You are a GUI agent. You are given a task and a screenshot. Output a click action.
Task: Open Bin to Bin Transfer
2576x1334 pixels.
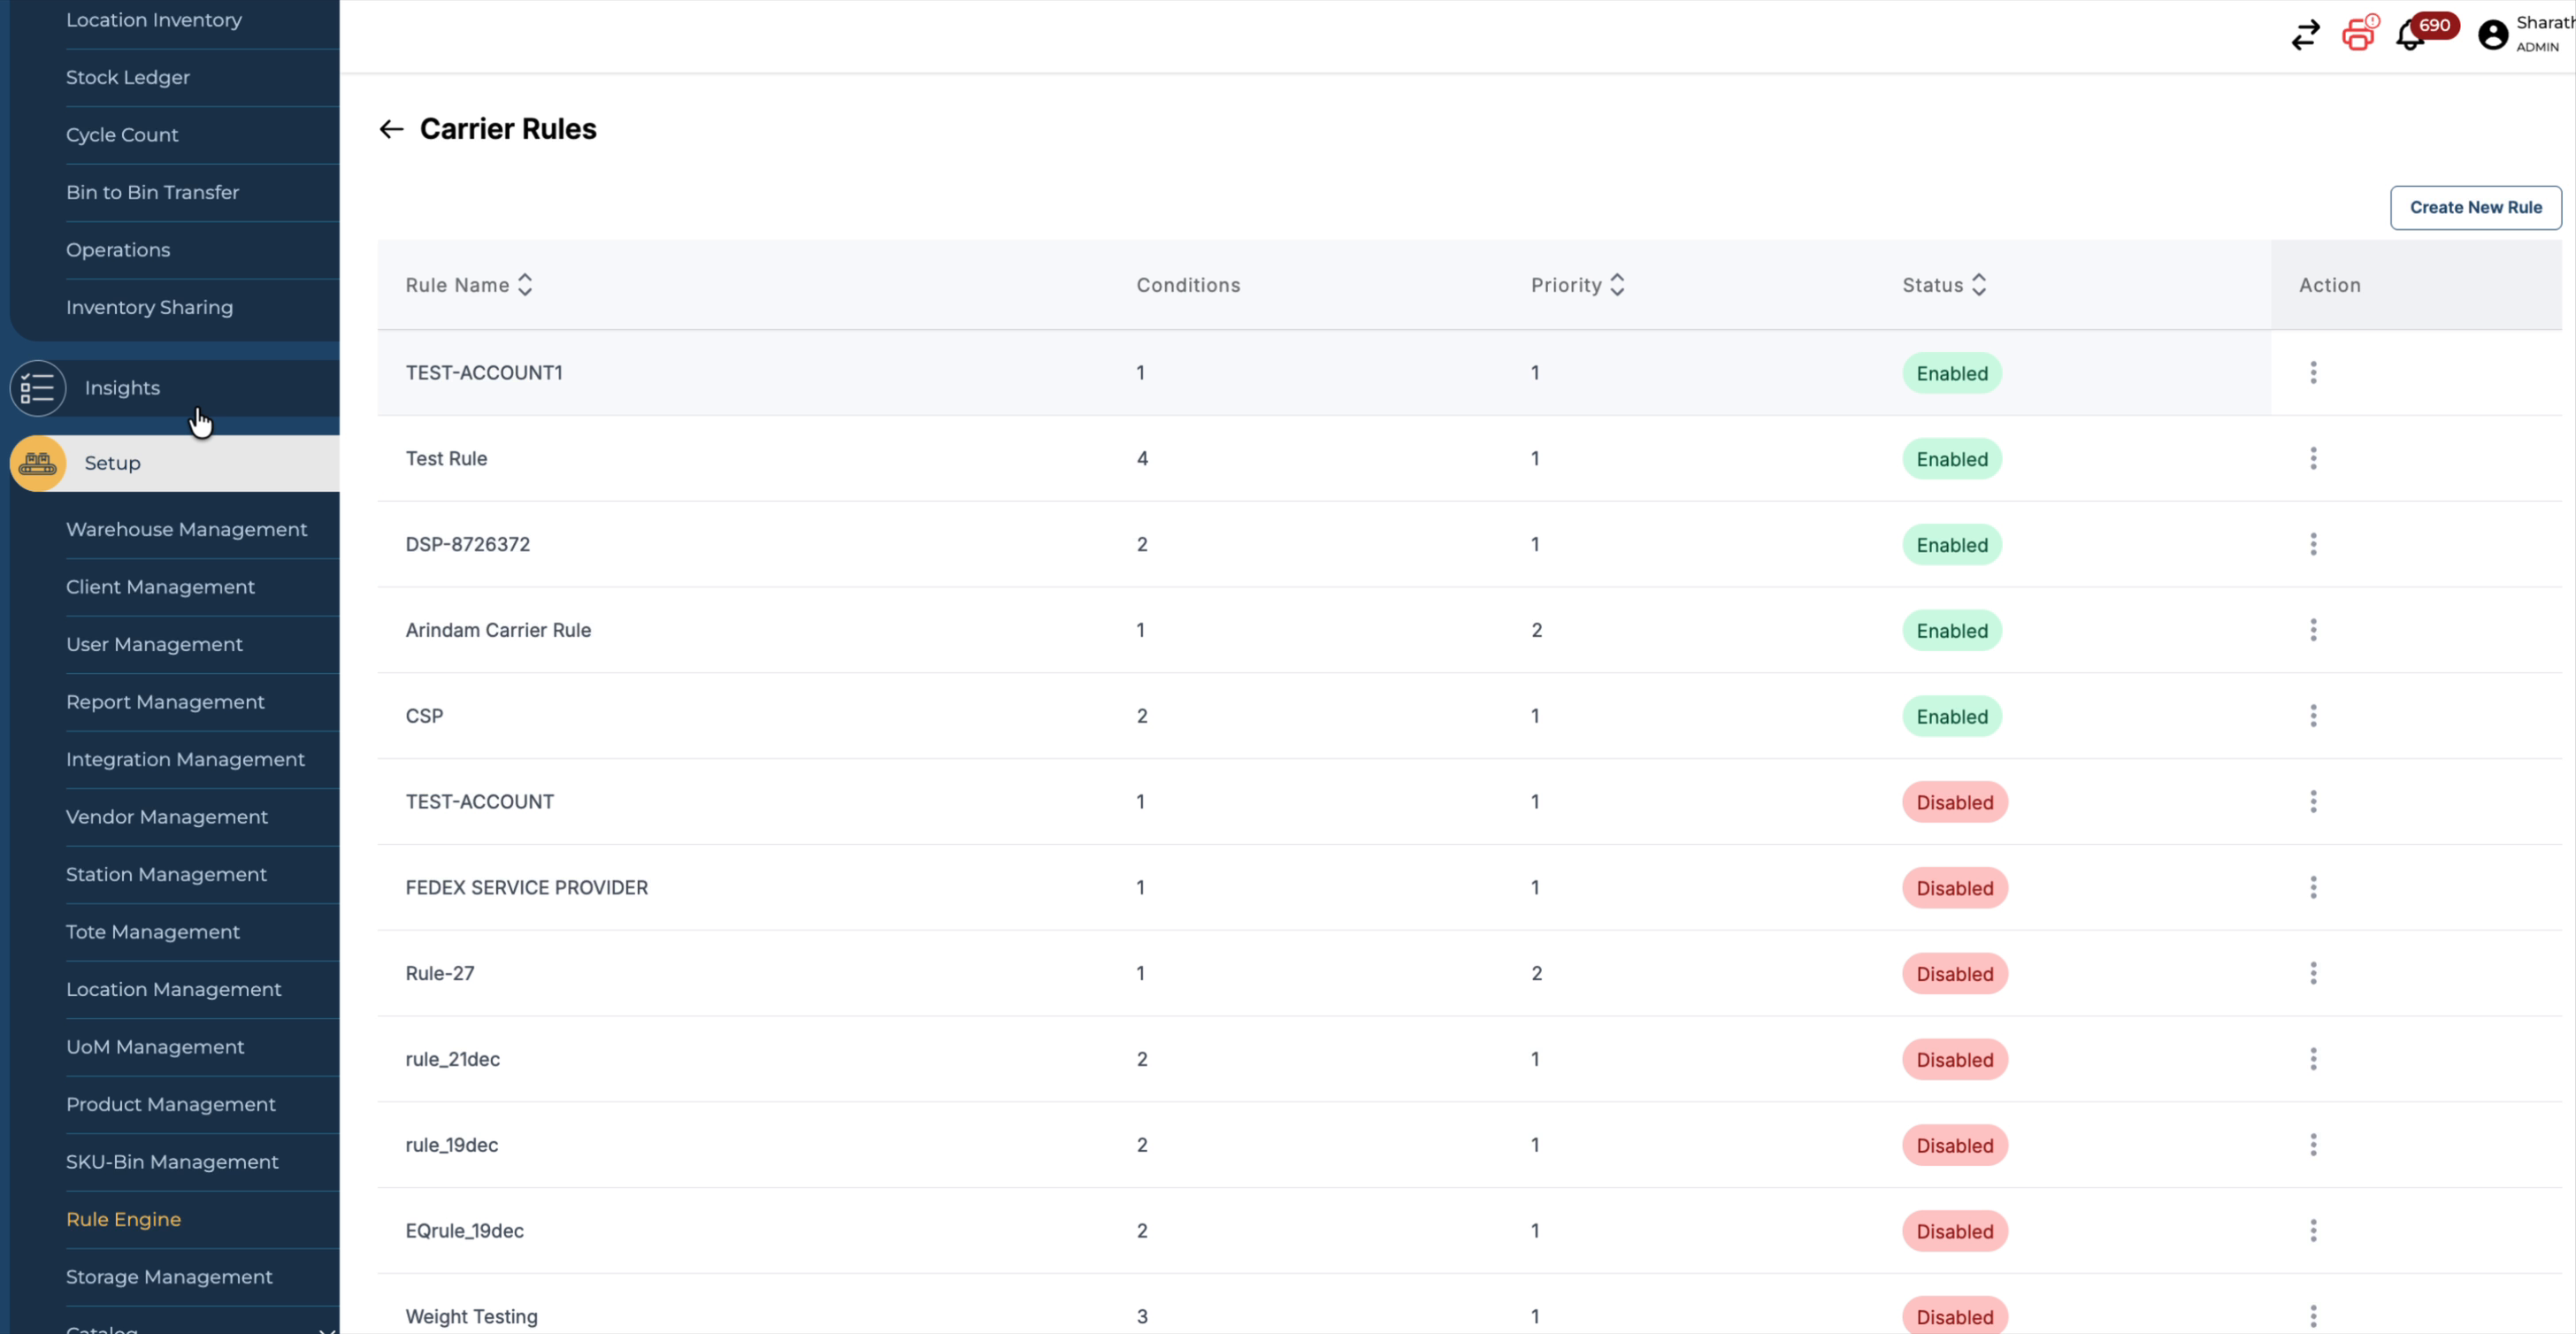[153, 193]
